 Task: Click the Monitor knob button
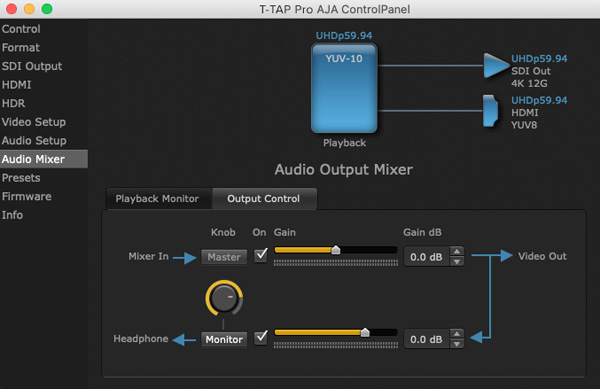224,339
